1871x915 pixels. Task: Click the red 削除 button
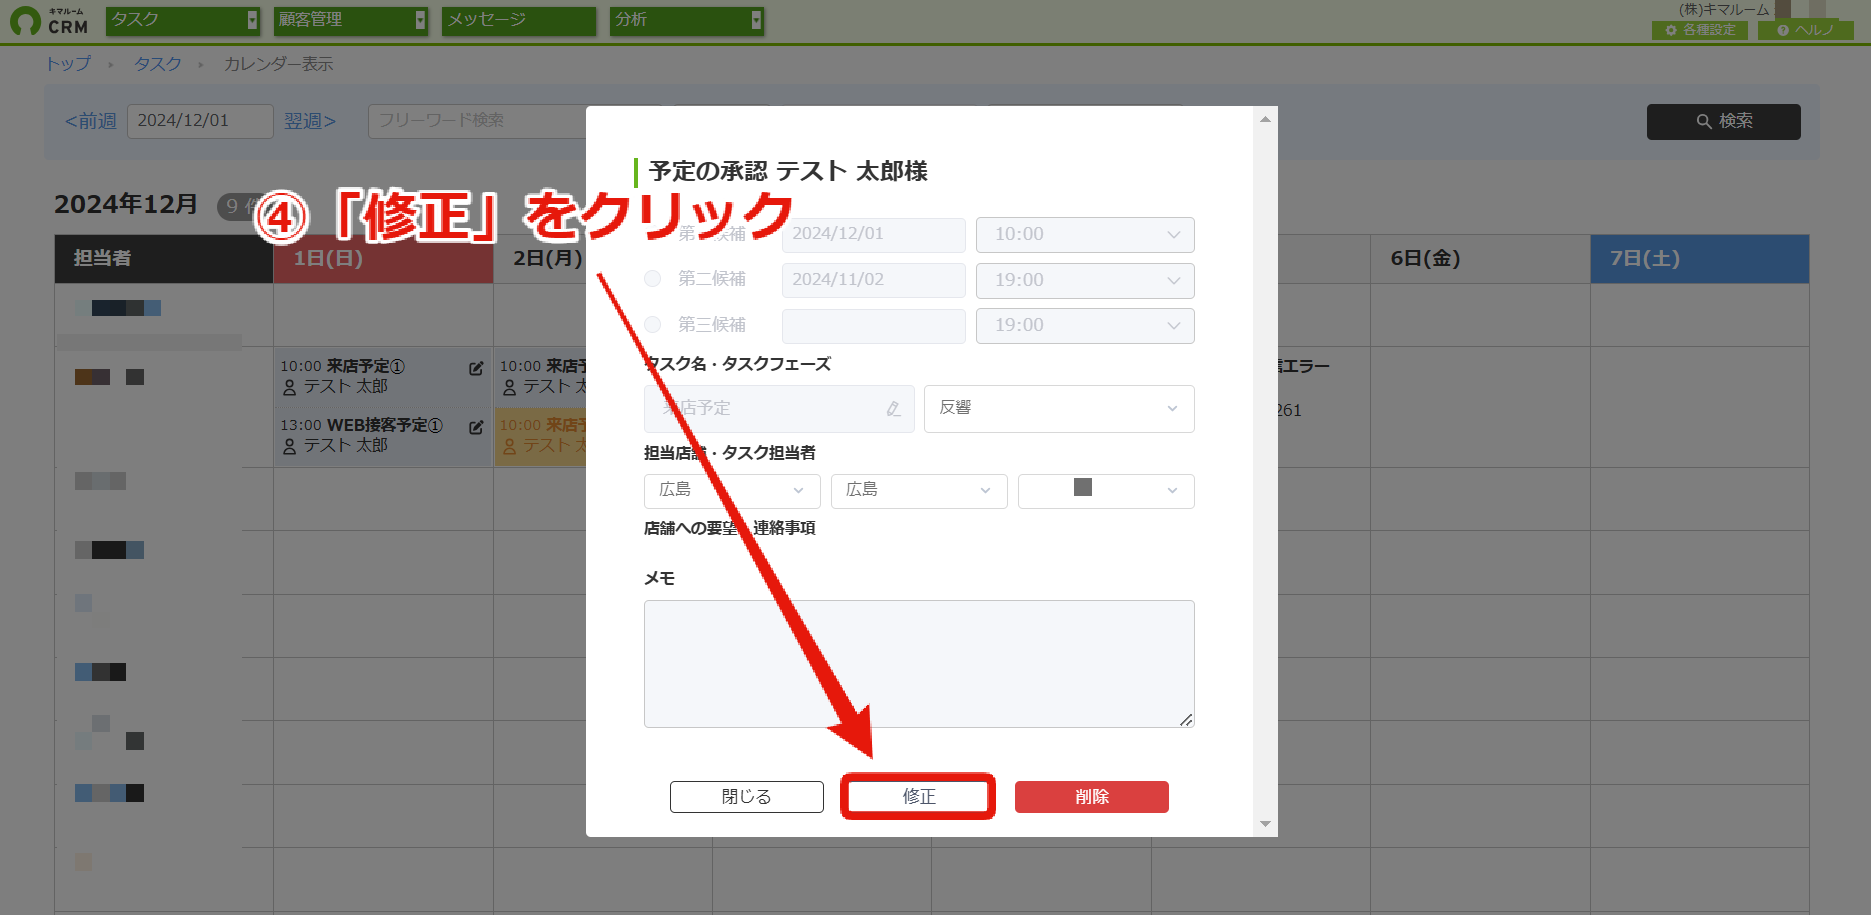pyautogui.click(x=1092, y=797)
